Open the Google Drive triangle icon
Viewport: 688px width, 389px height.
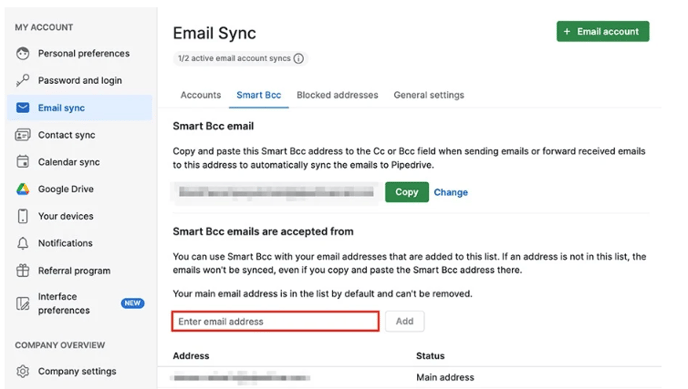coord(23,189)
